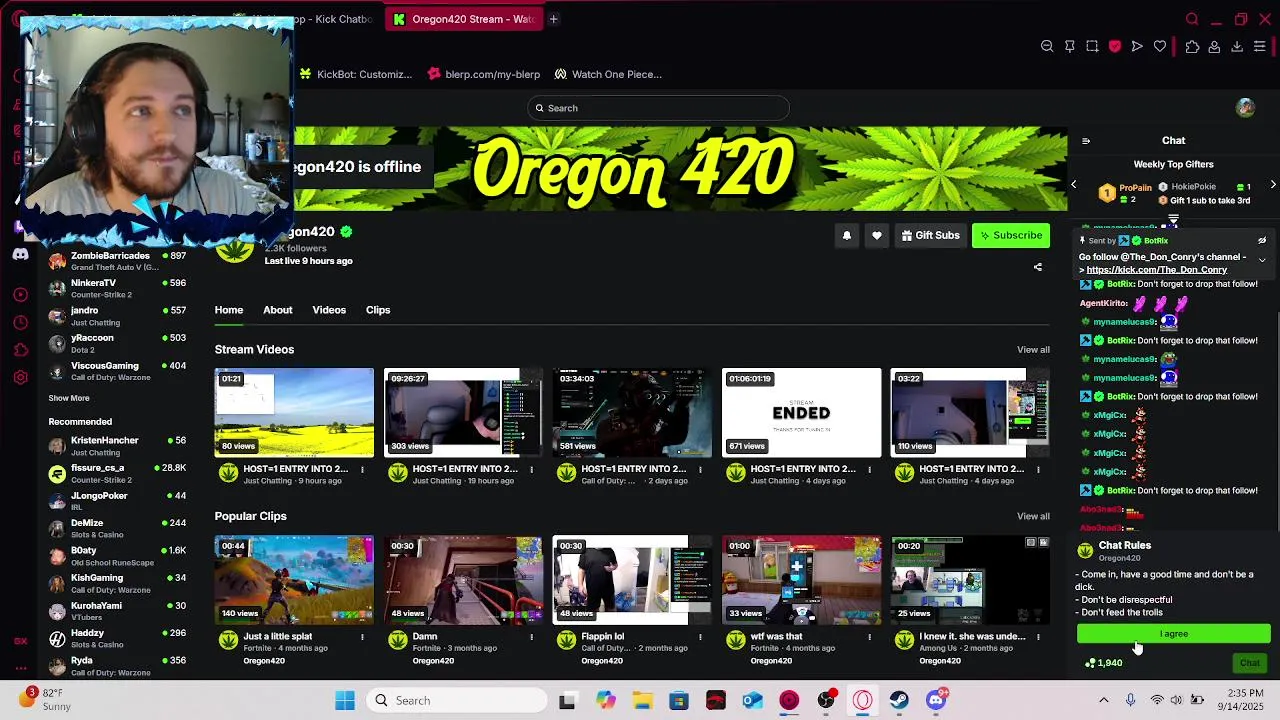Open the blerp.com/my-blerp bookmark
The image size is (1280, 720).
click(483, 74)
